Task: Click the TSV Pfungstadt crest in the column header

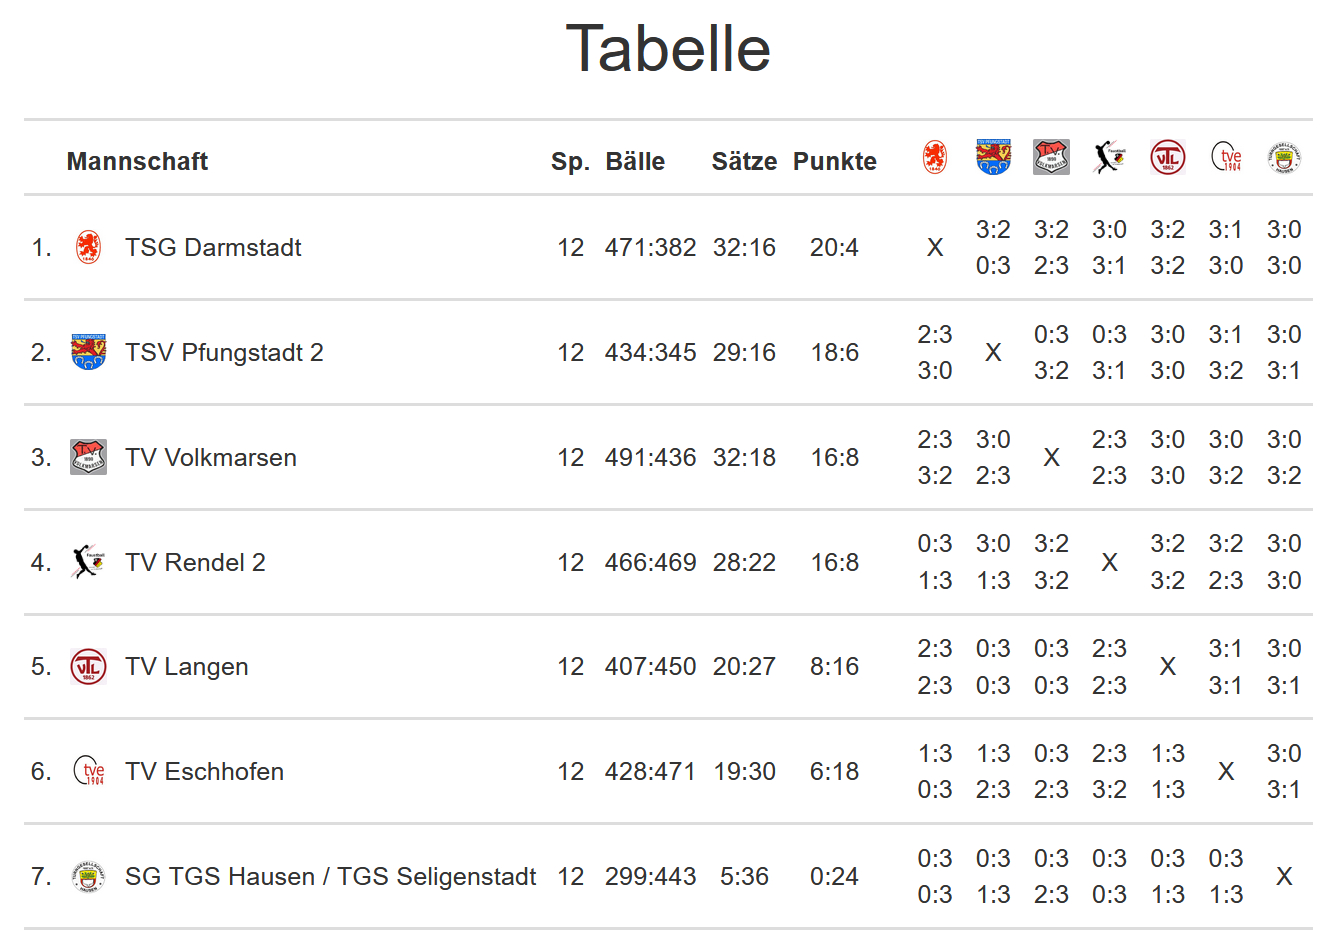Action: (993, 157)
